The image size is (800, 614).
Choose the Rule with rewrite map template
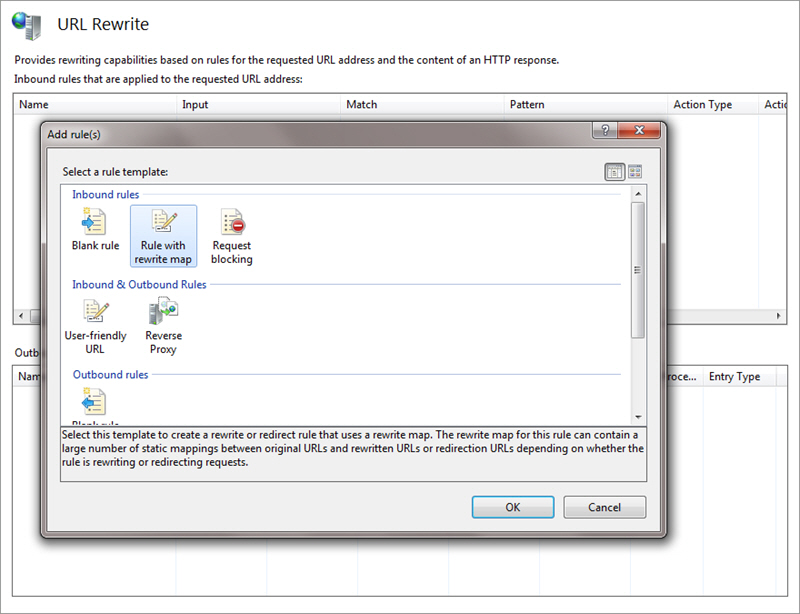(x=163, y=223)
